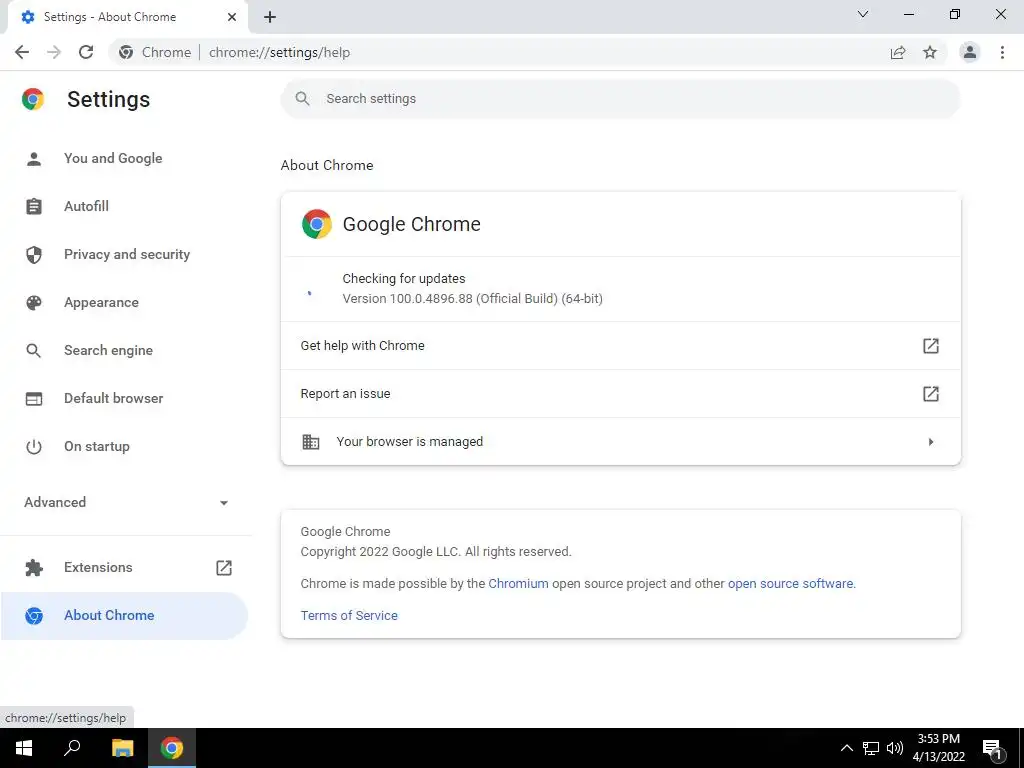Expand the Advanced settings section

click(126, 502)
